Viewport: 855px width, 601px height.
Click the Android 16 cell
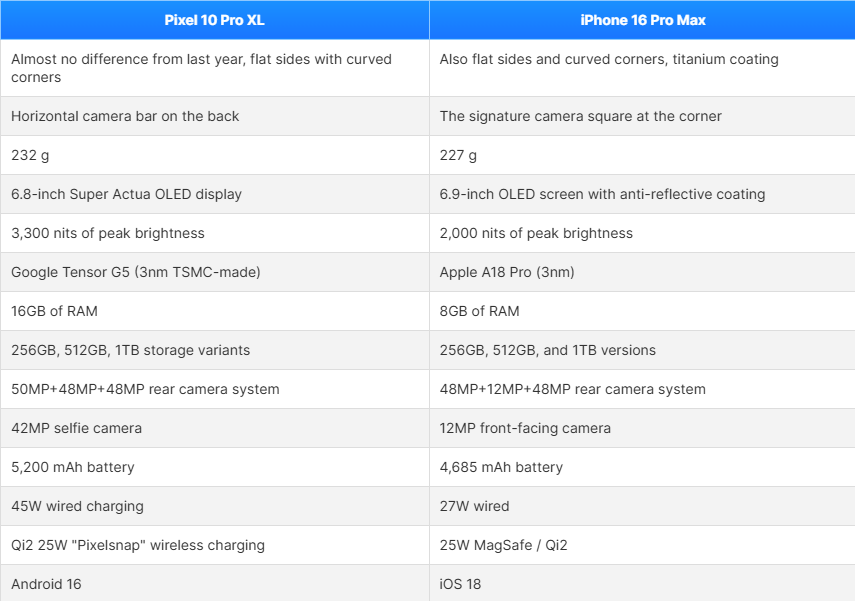[x=215, y=583]
